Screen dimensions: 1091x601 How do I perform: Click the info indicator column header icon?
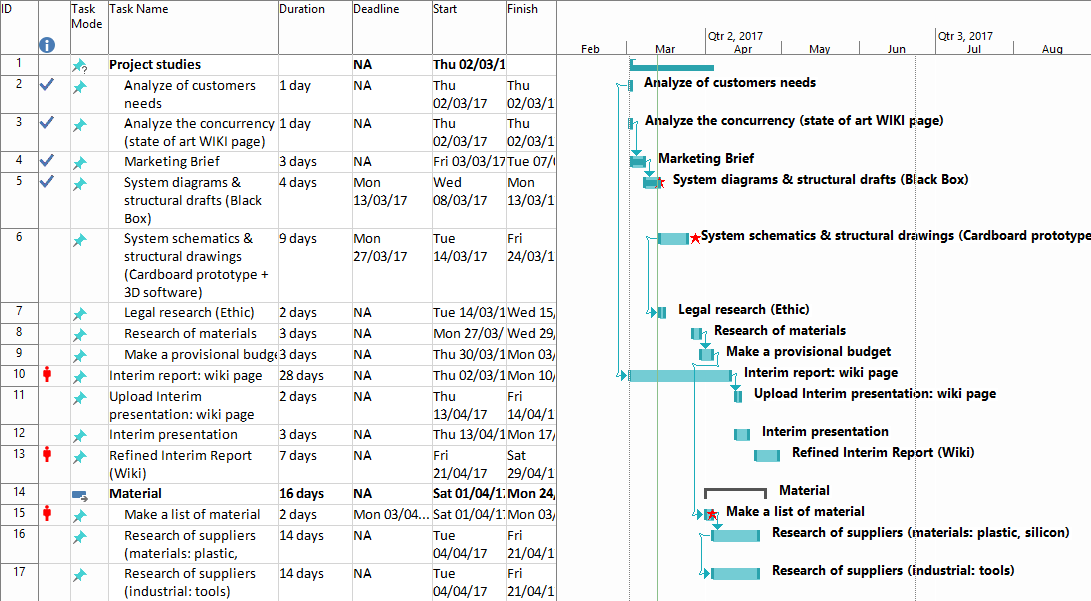tap(47, 45)
